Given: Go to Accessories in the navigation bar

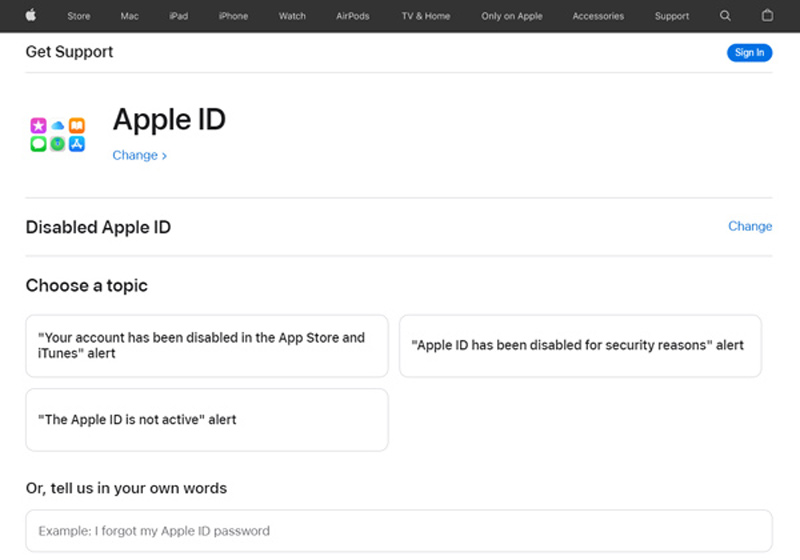Looking at the screenshot, I should 598,16.
